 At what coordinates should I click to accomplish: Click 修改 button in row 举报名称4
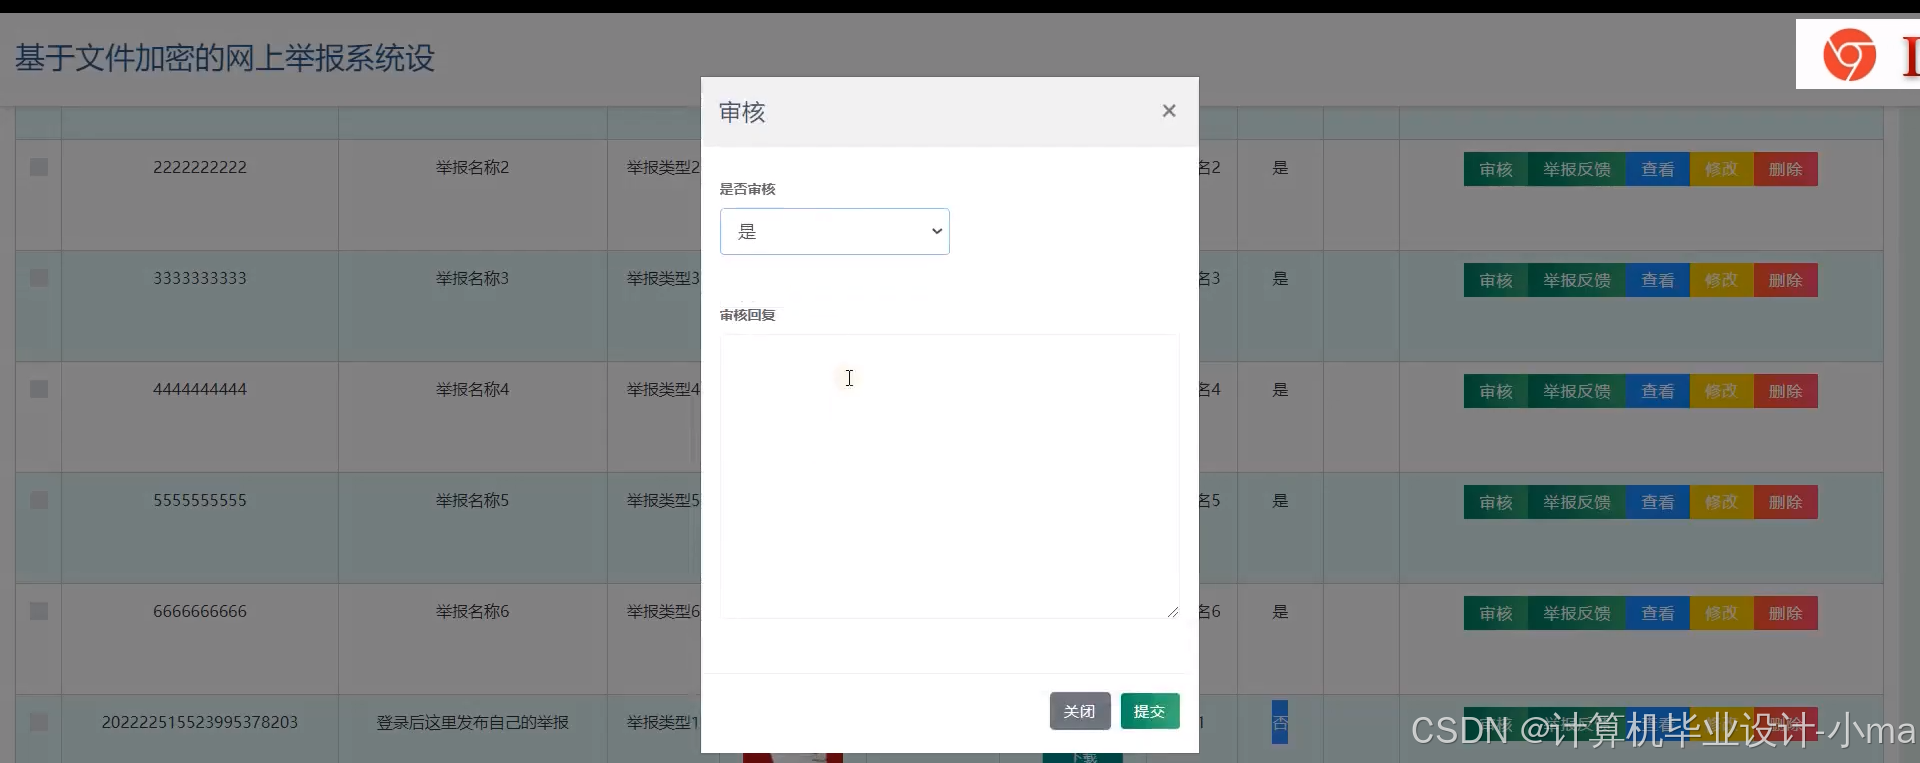click(x=1722, y=392)
